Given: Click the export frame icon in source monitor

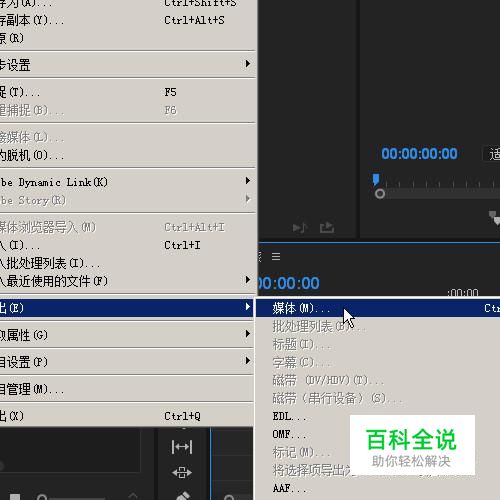Looking at the screenshot, I should (x=327, y=227).
